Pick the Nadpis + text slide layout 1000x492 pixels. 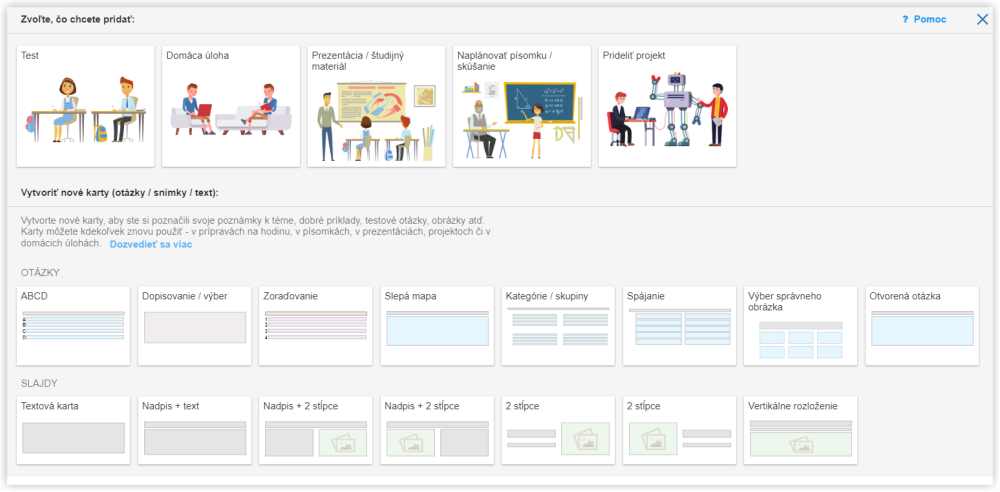pyautogui.click(x=195, y=431)
